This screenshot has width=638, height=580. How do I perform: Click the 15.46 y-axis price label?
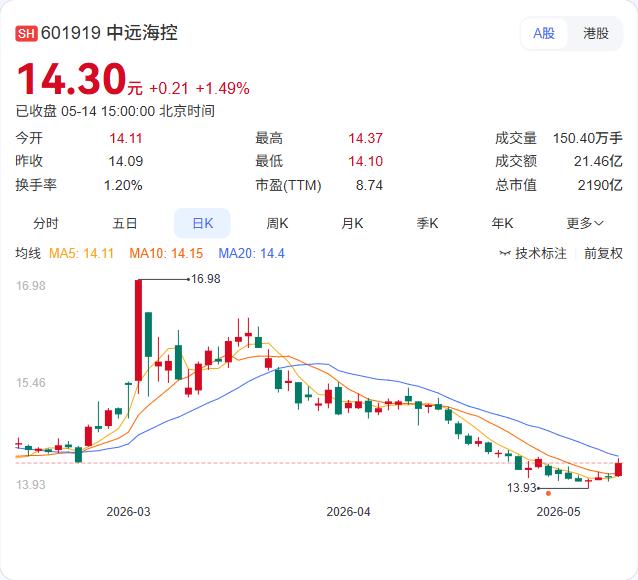point(31,383)
